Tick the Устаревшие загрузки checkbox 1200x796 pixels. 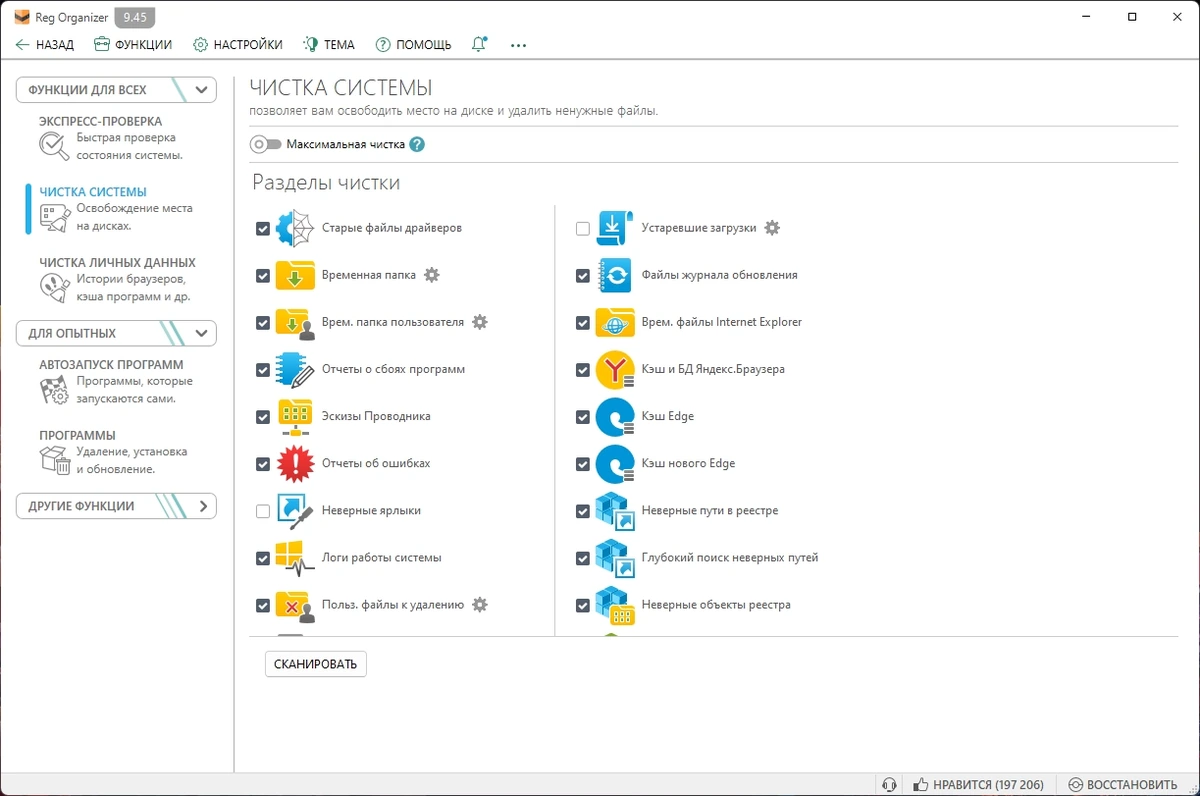(x=583, y=229)
